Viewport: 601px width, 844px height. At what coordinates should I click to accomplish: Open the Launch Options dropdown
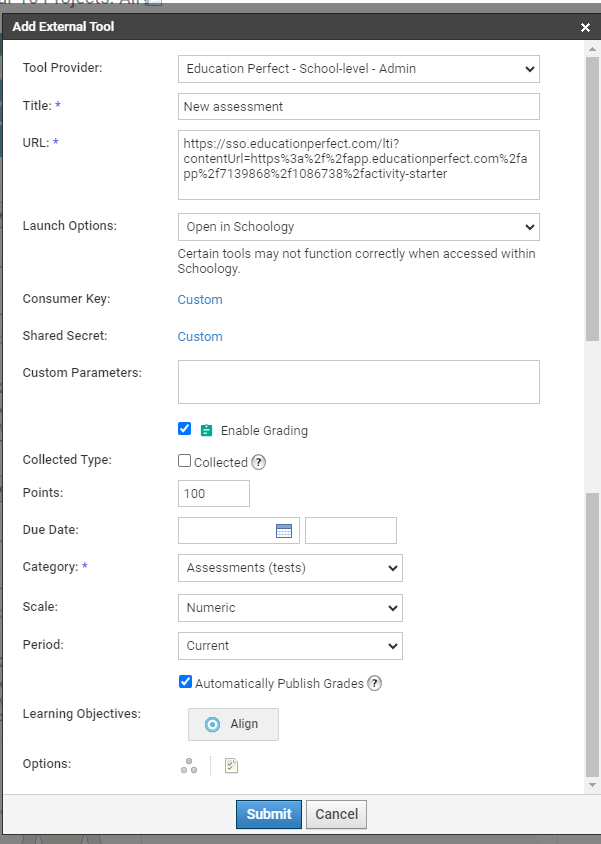(359, 227)
